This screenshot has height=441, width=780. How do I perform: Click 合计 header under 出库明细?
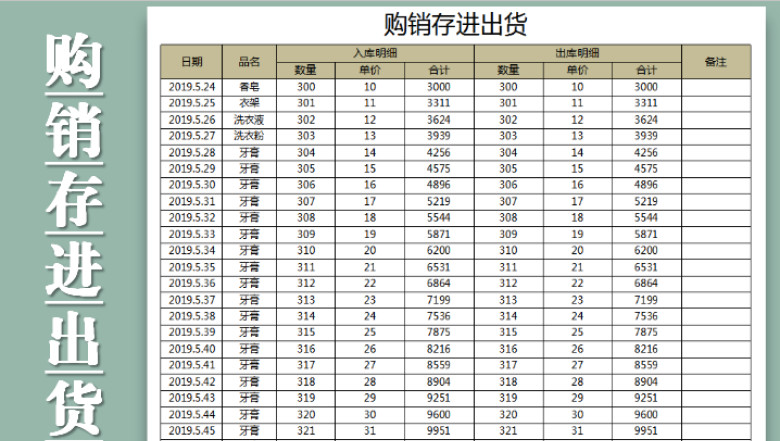(x=647, y=70)
